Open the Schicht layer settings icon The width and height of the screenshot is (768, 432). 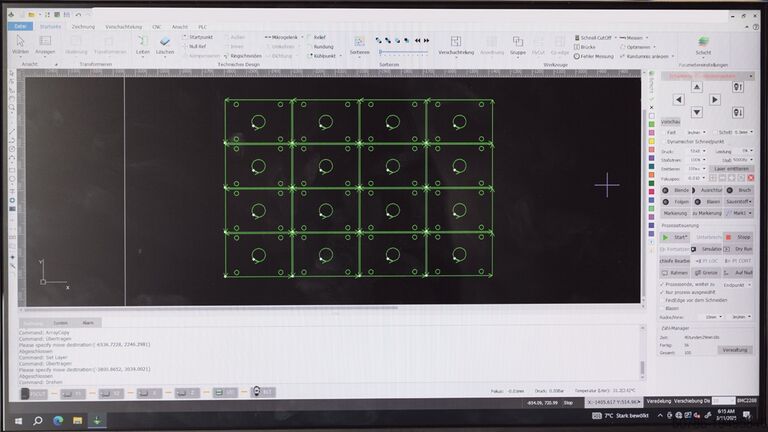(x=703, y=43)
